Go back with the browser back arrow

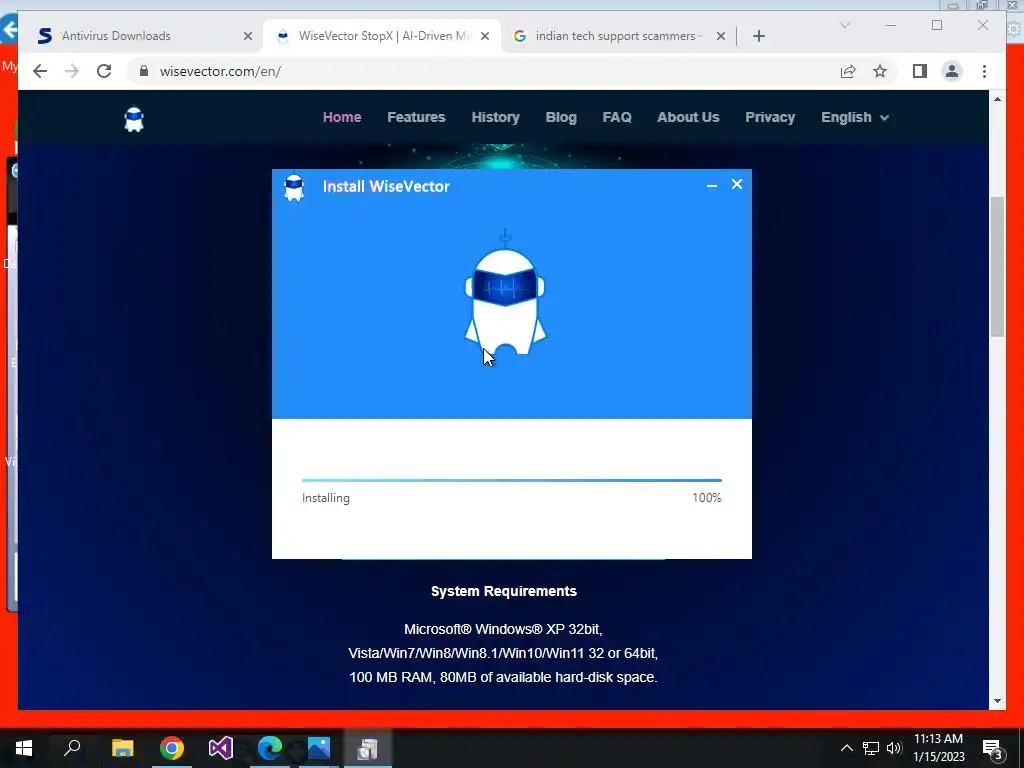(x=40, y=71)
